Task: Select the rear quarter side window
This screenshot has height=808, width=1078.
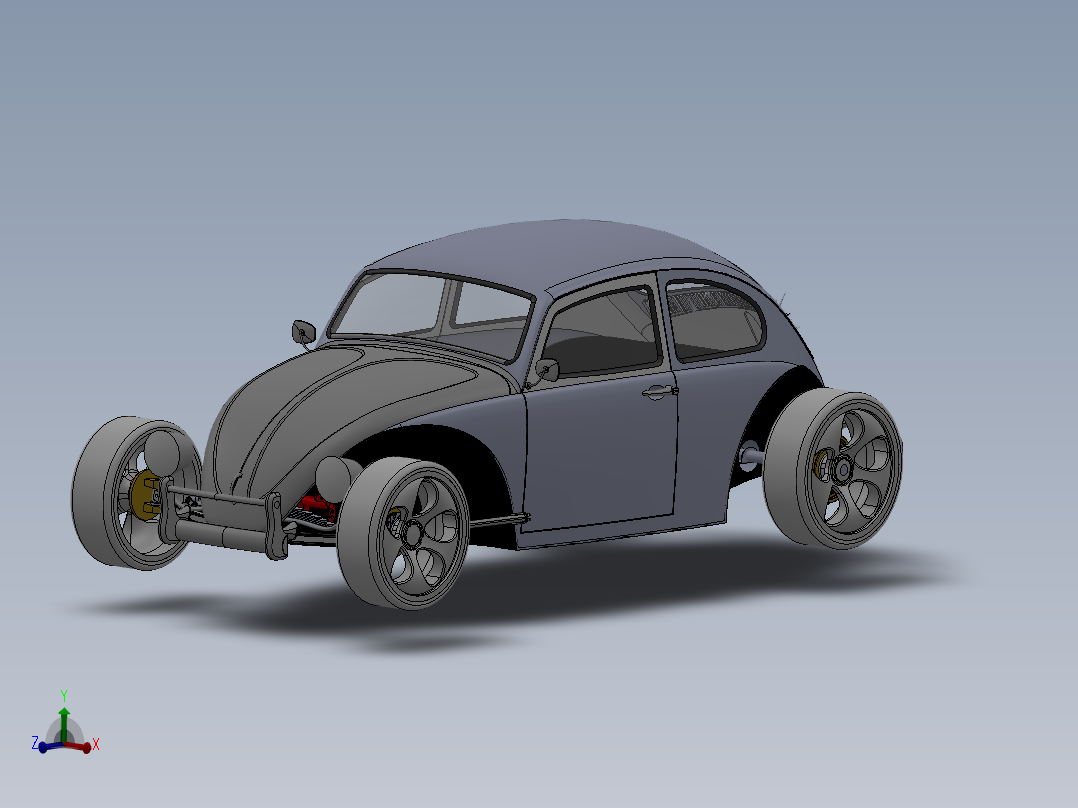Action: [x=714, y=322]
